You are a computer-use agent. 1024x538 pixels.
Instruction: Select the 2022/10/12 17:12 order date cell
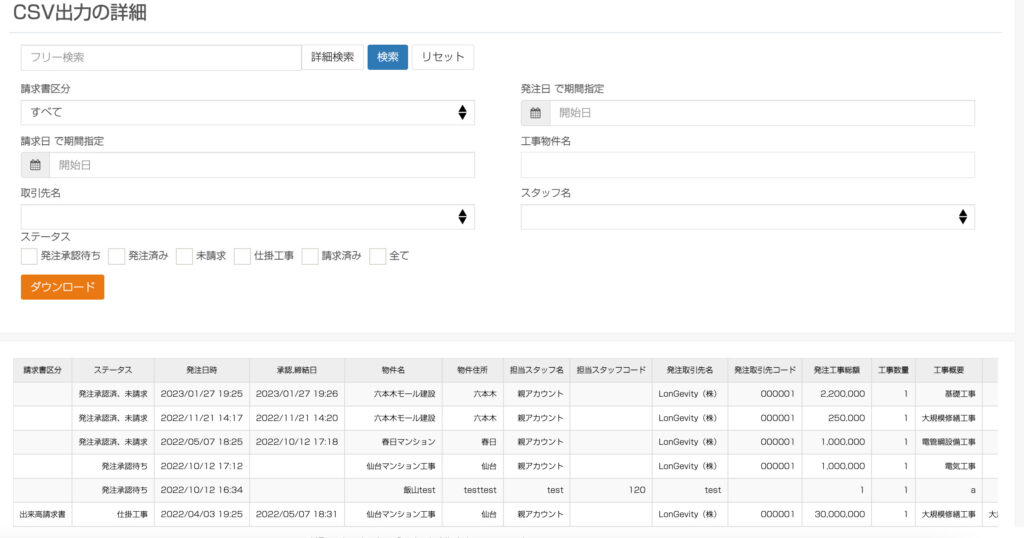point(202,467)
